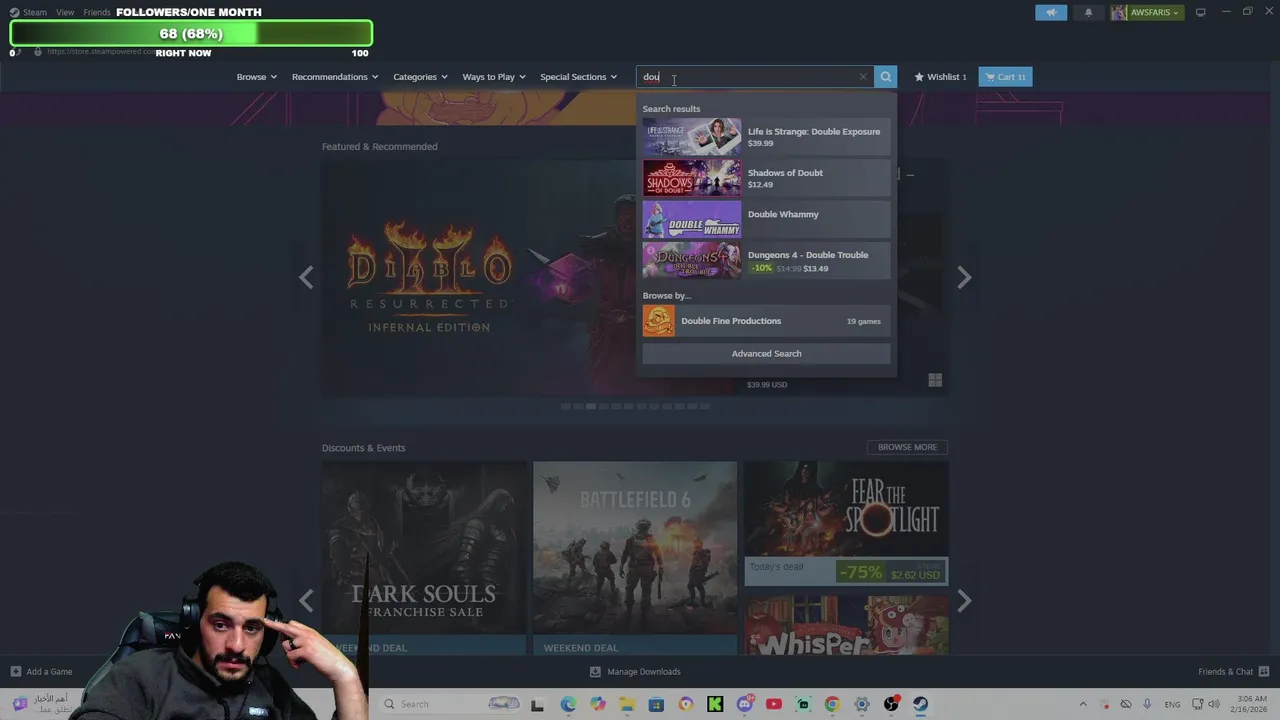The height and width of the screenshot is (720, 1280).
Task: Open Microsoft Edge from the taskbar
Action: click(x=568, y=704)
